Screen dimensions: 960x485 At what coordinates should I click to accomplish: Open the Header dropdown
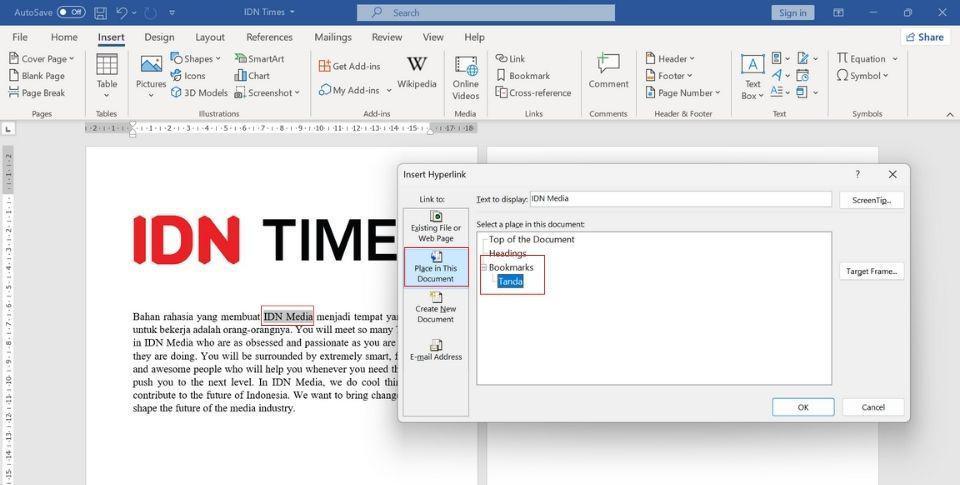670,59
